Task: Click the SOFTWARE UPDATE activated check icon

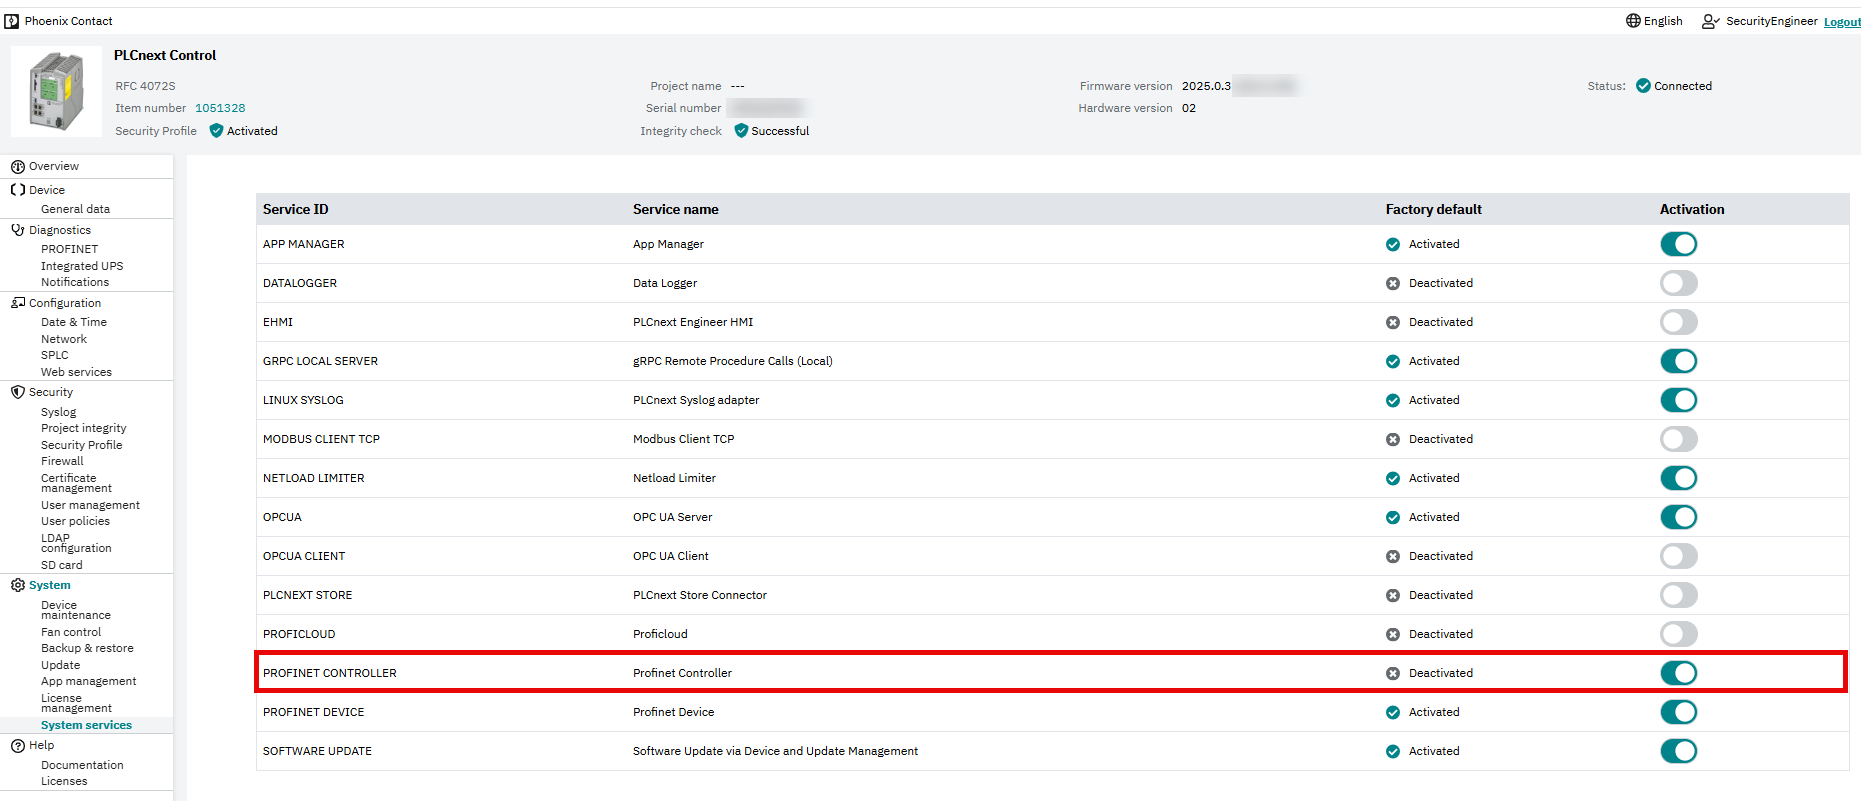Action: click(x=1393, y=752)
